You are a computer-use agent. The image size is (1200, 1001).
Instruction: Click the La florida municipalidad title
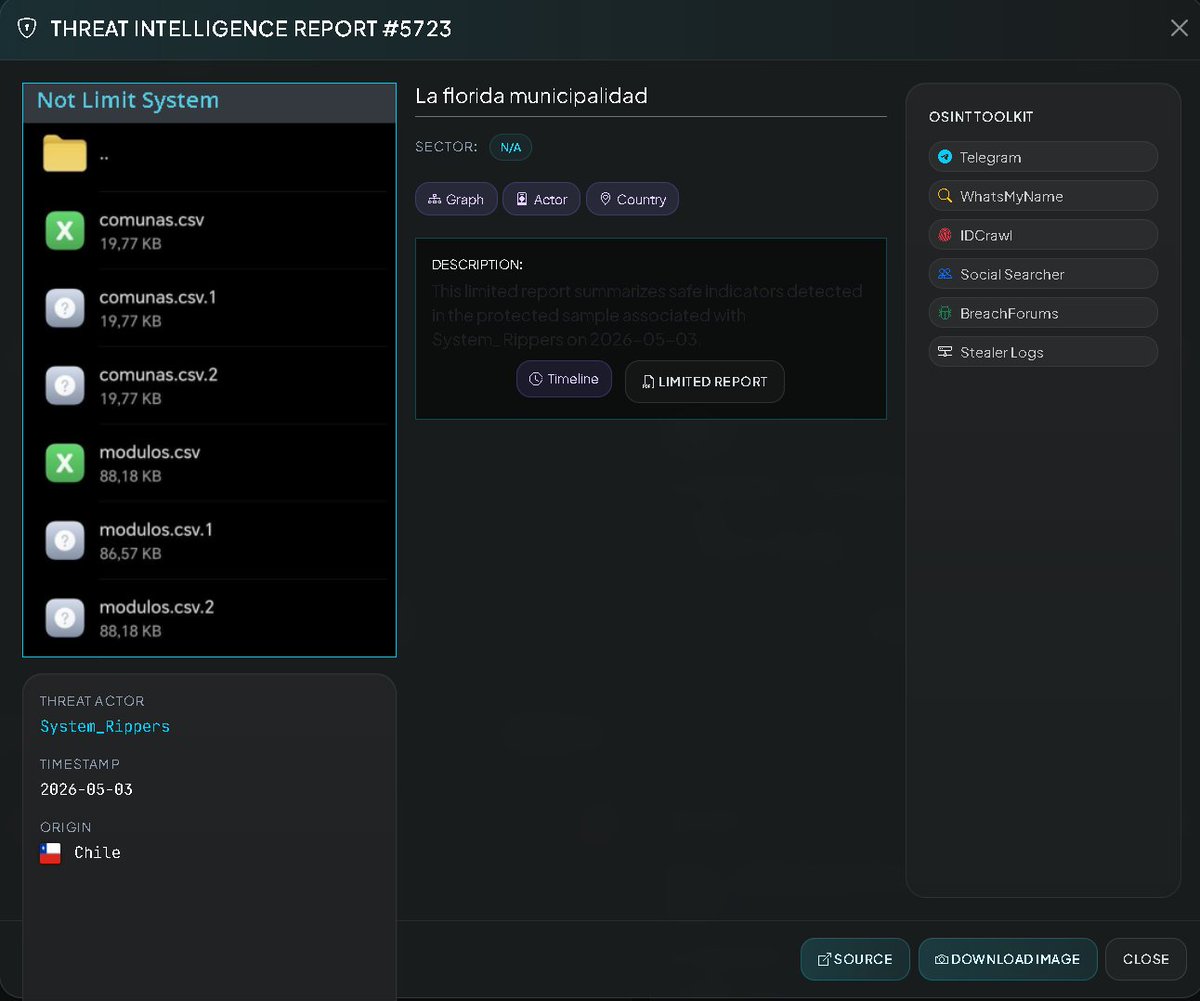531,96
